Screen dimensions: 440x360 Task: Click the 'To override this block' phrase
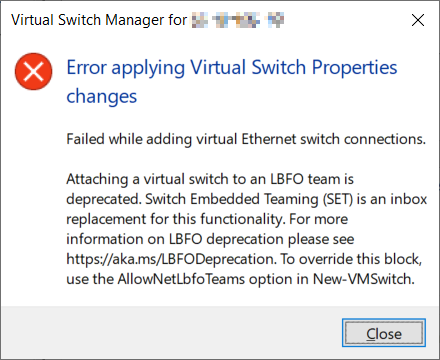pyautogui.click(x=351, y=259)
